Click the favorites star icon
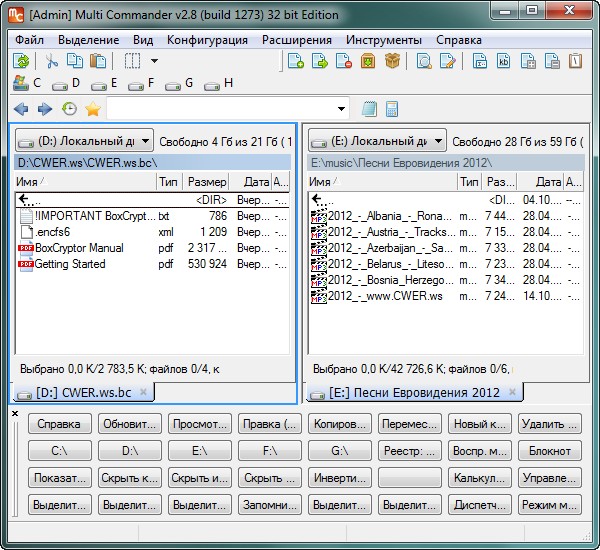 click(93, 109)
